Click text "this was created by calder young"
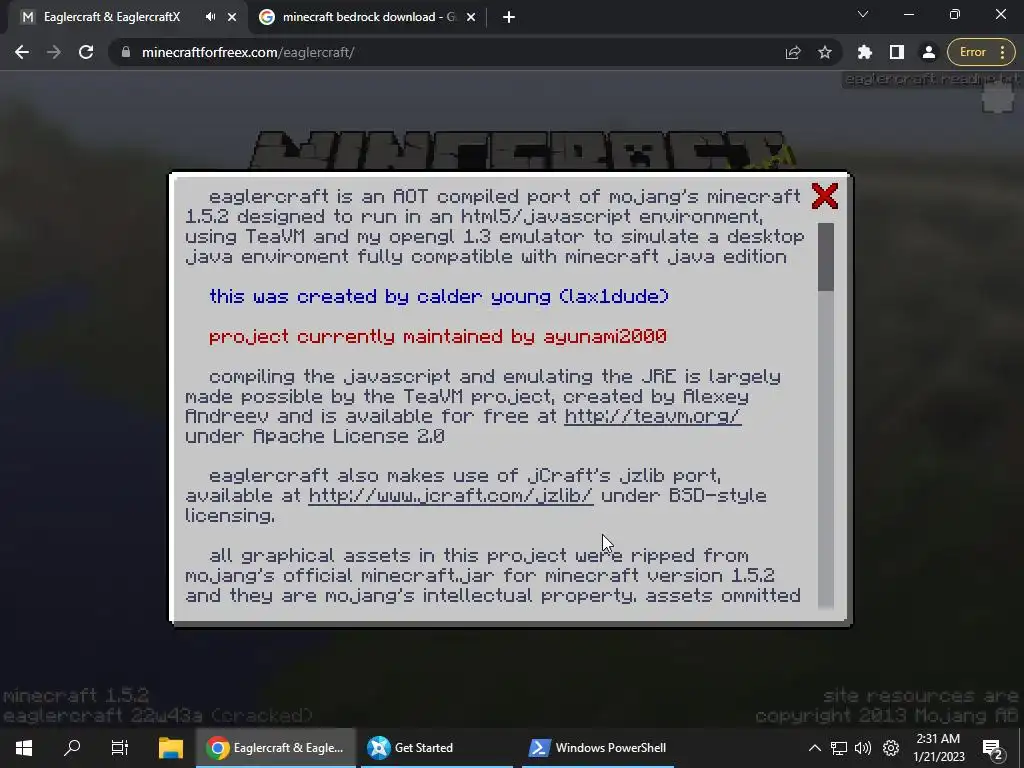Image resolution: width=1024 pixels, height=768 pixels. 379,296
